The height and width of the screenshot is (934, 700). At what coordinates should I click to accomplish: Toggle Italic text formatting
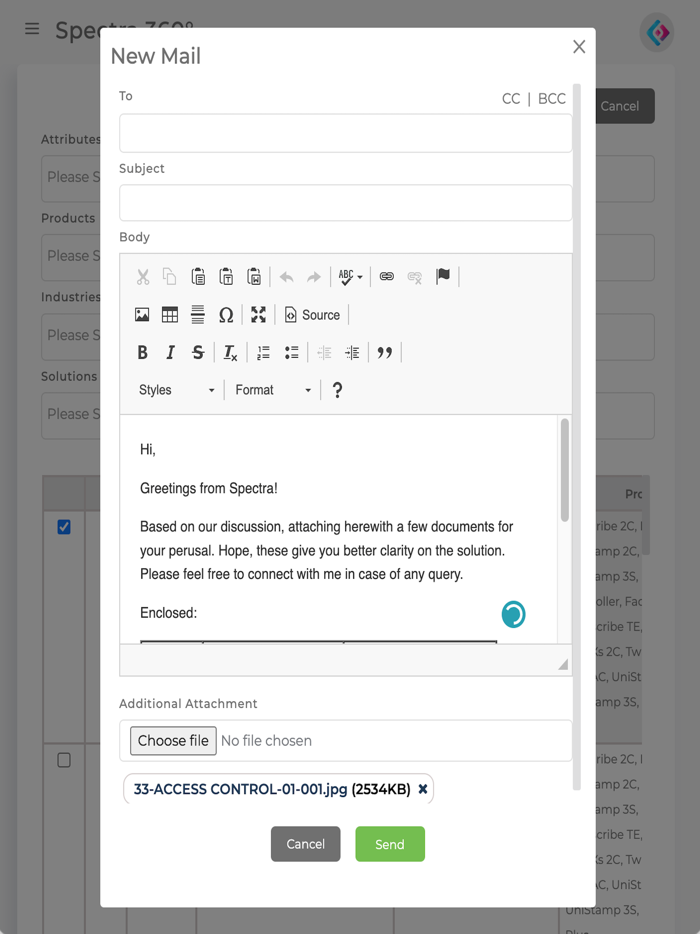[x=170, y=352]
